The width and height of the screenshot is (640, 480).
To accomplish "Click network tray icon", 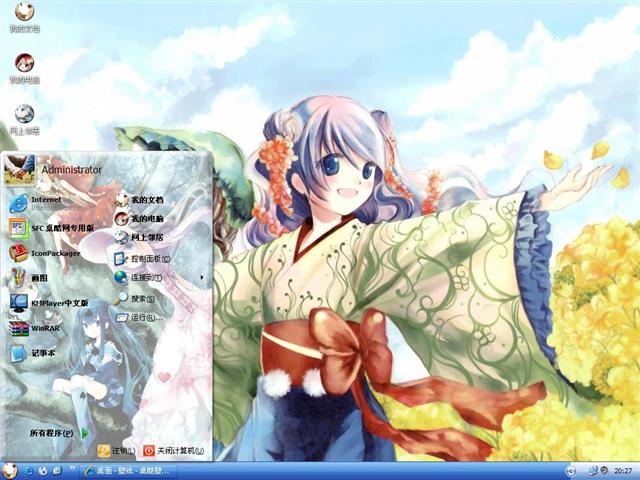I will tap(593, 471).
